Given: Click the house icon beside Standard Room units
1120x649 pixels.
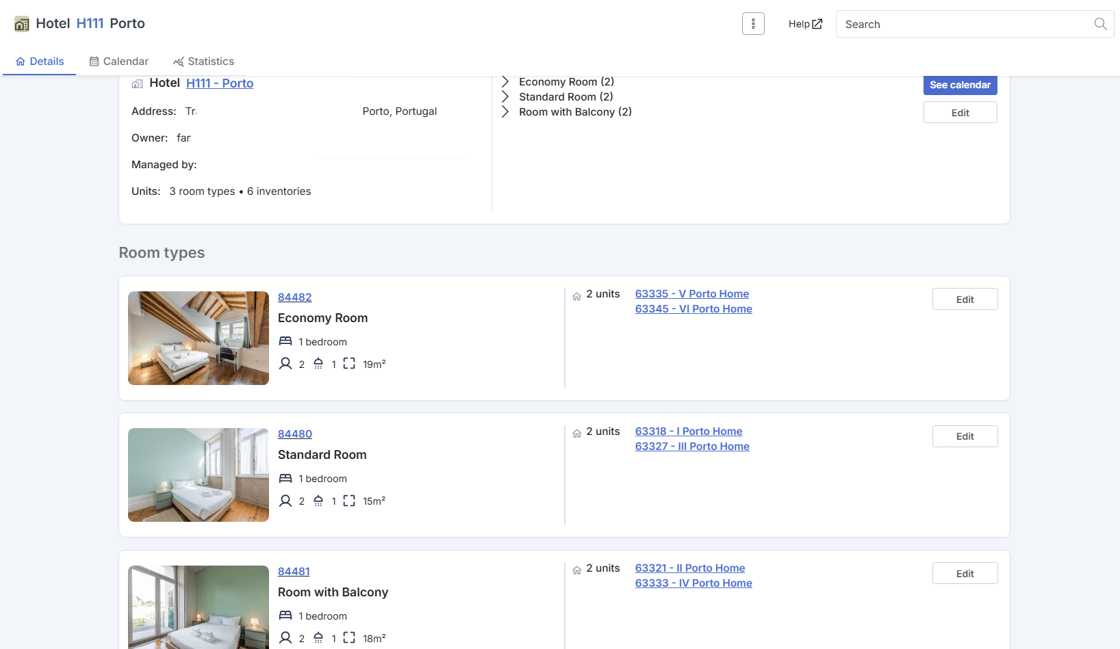Looking at the screenshot, I should 576,433.
